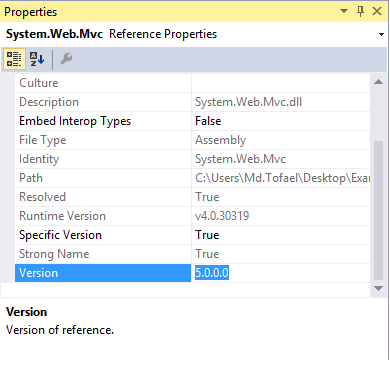The height and width of the screenshot is (366, 390).
Task: Click the Strong Name property label
Action: (x=54, y=254)
